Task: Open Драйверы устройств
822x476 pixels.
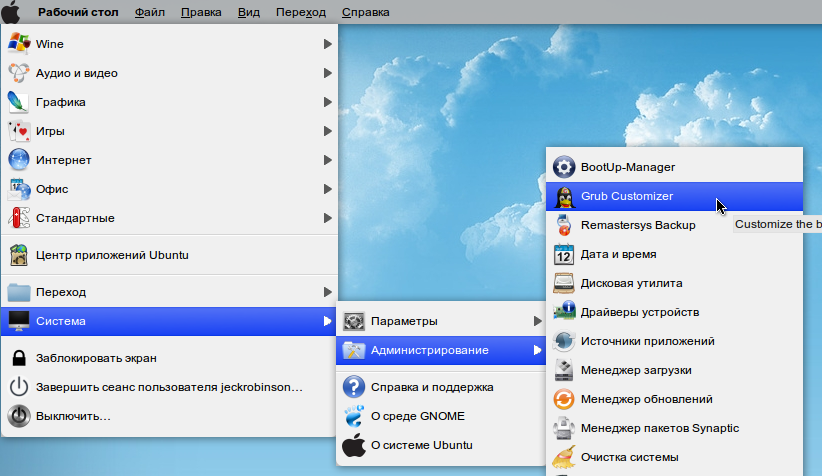Action: (x=674, y=312)
